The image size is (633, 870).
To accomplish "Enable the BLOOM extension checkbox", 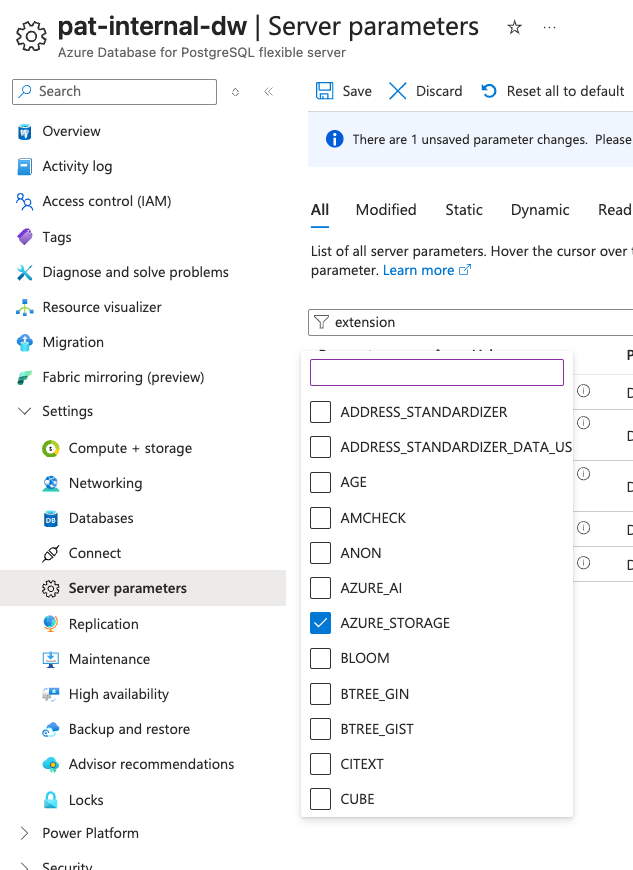I will (320, 658).
